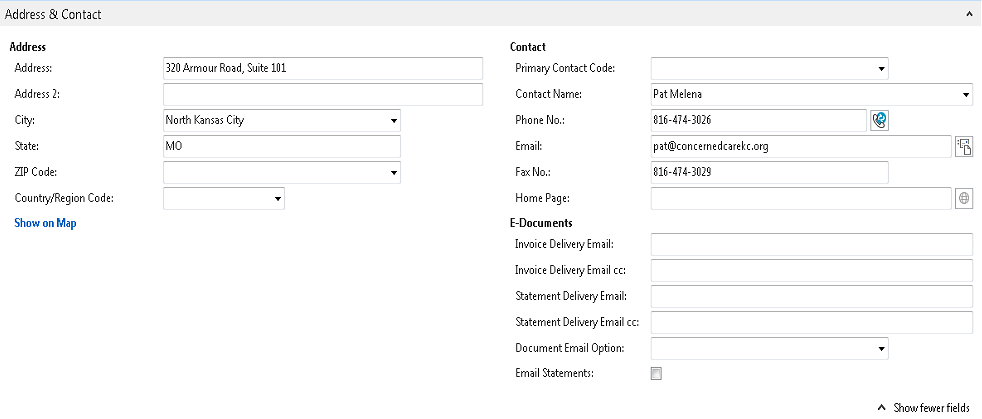Click Show fewer fields
Image resolution: width=982 pixels, height=419 pixels.
tap(924, 408)
